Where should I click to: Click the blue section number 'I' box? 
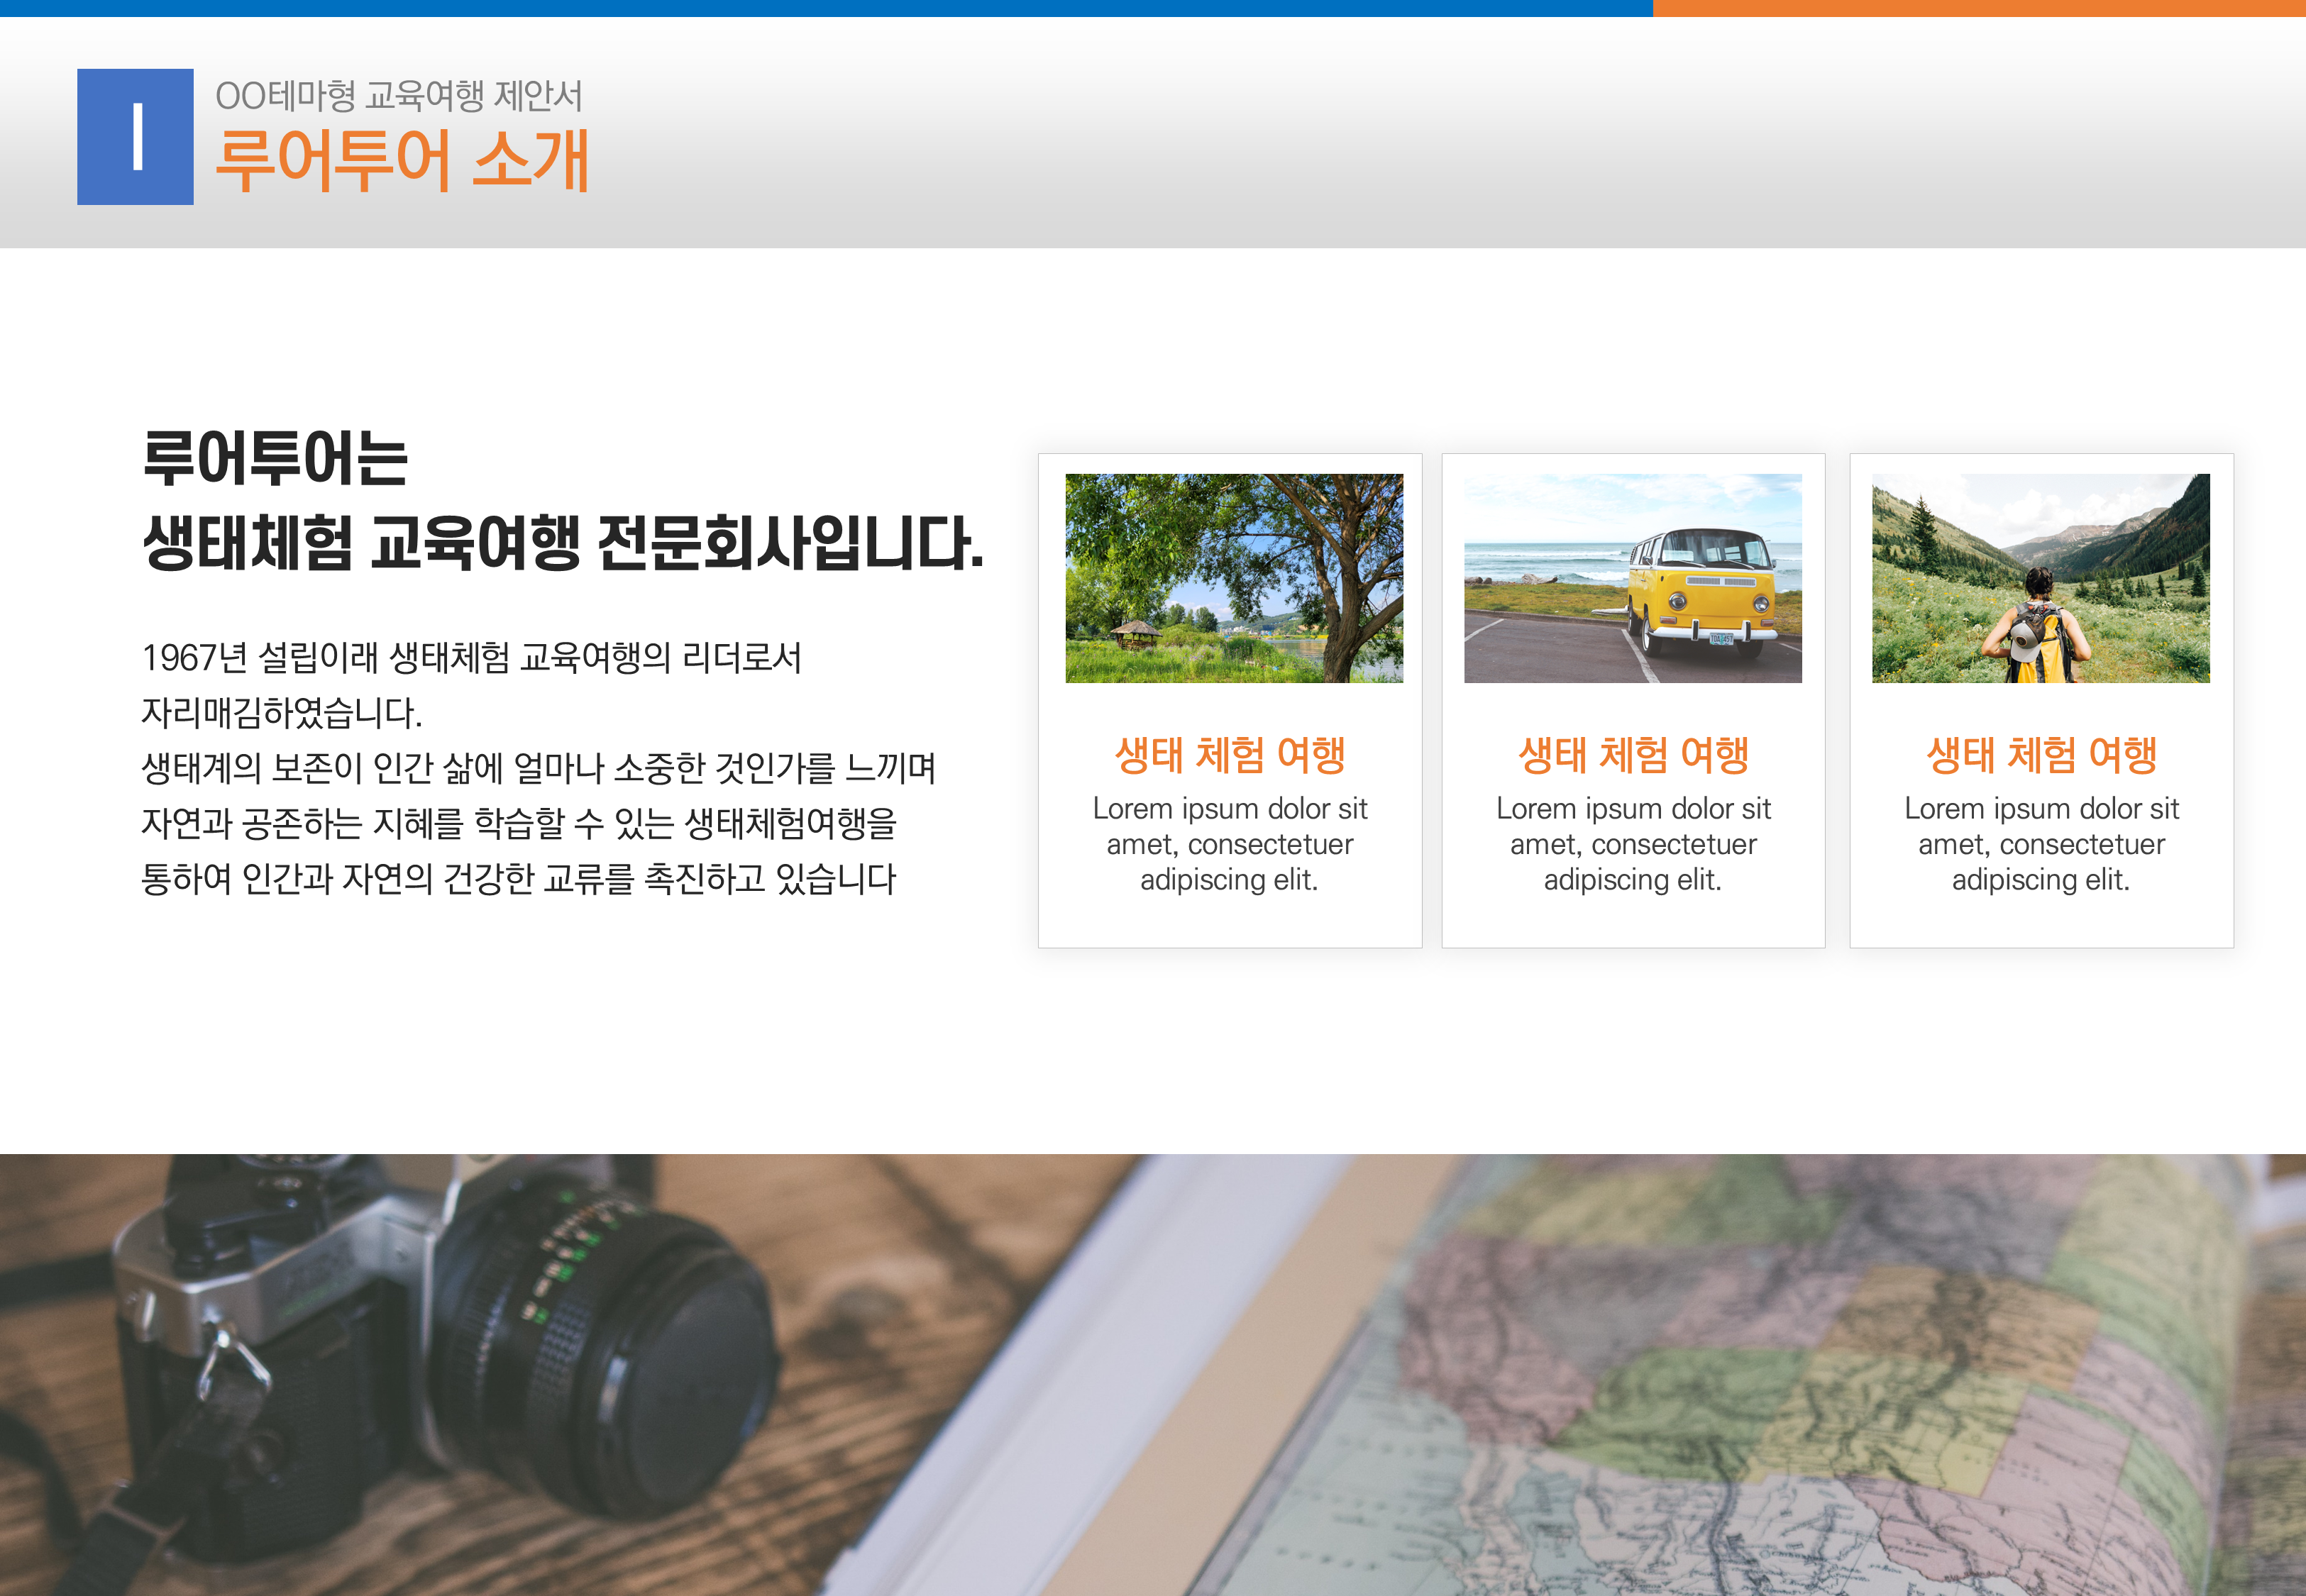135,137
